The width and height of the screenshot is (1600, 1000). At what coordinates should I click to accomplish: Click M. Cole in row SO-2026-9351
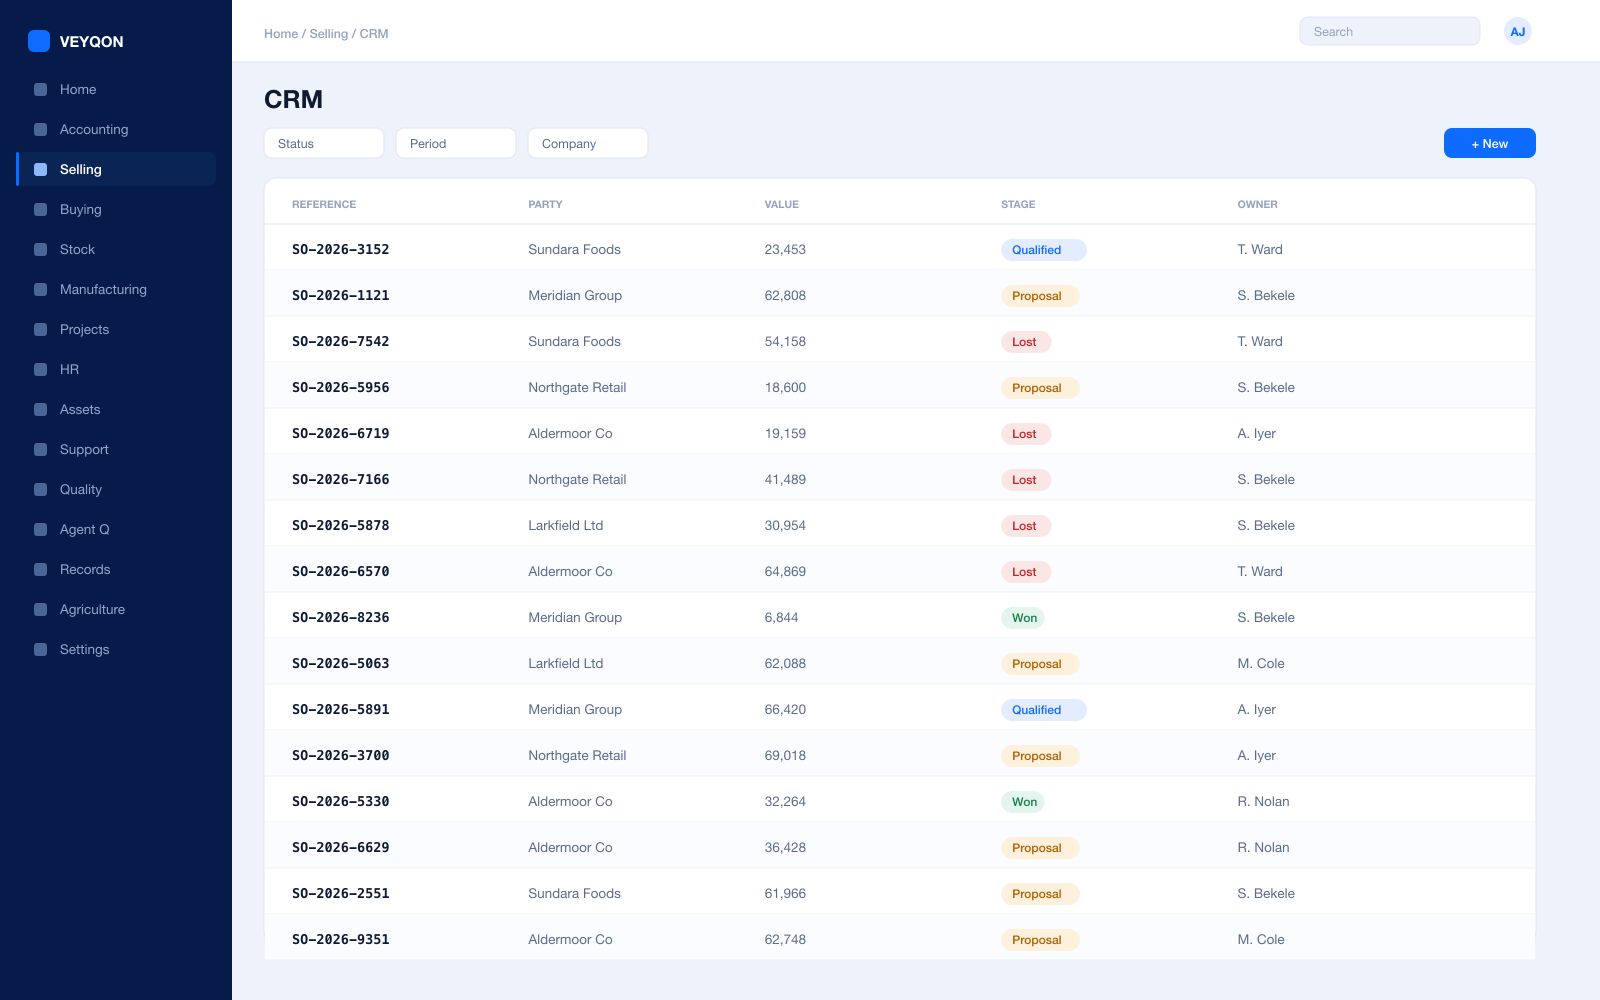click(x=1261, y=939)
